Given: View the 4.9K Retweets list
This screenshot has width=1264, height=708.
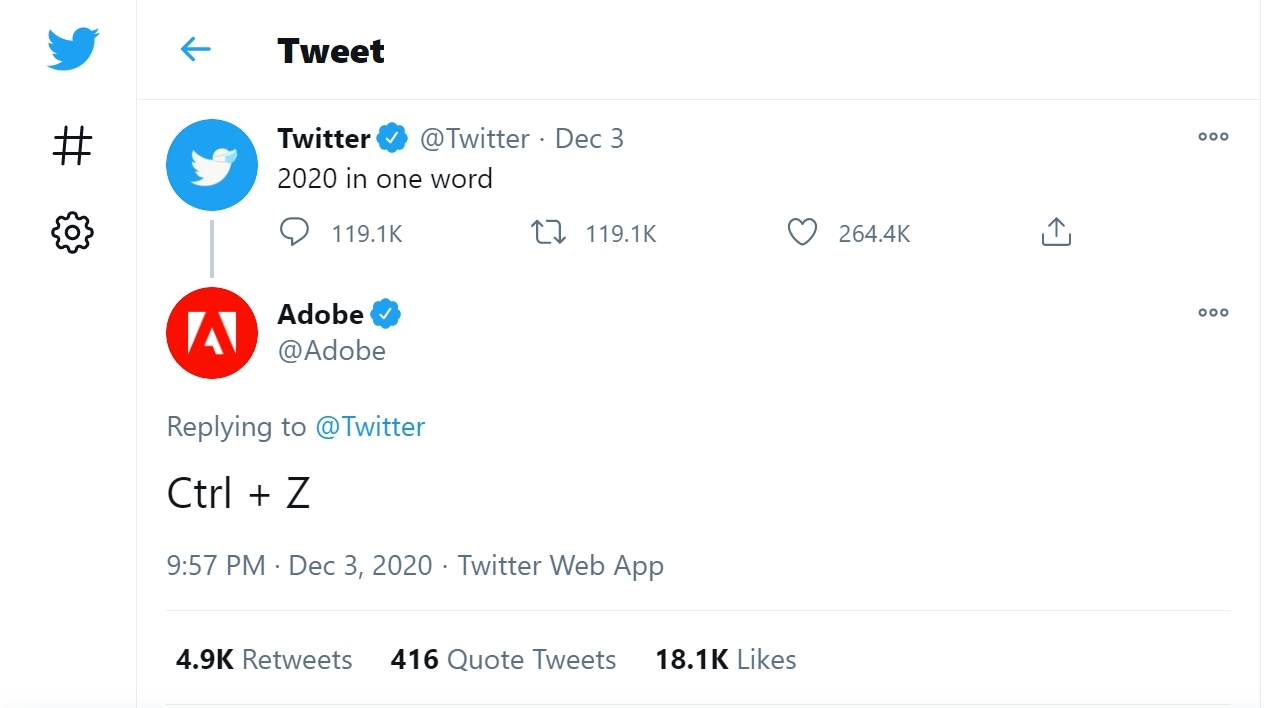Looking at the screenshot, I should click(x=264, y=660).
